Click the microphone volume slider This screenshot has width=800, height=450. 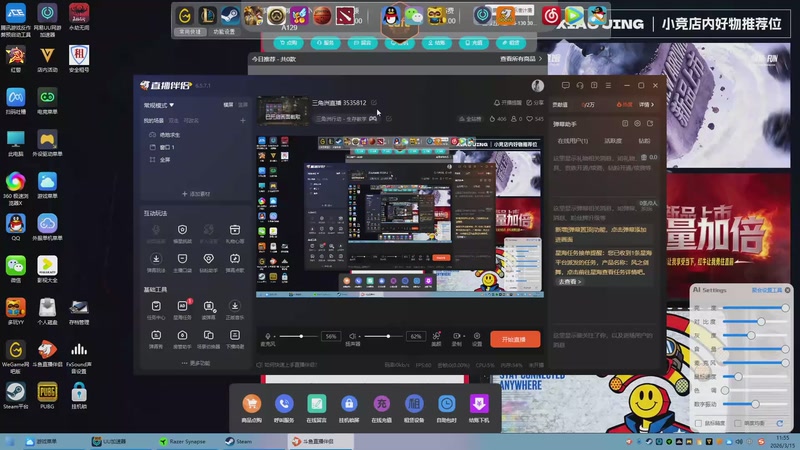pos(298,336)
